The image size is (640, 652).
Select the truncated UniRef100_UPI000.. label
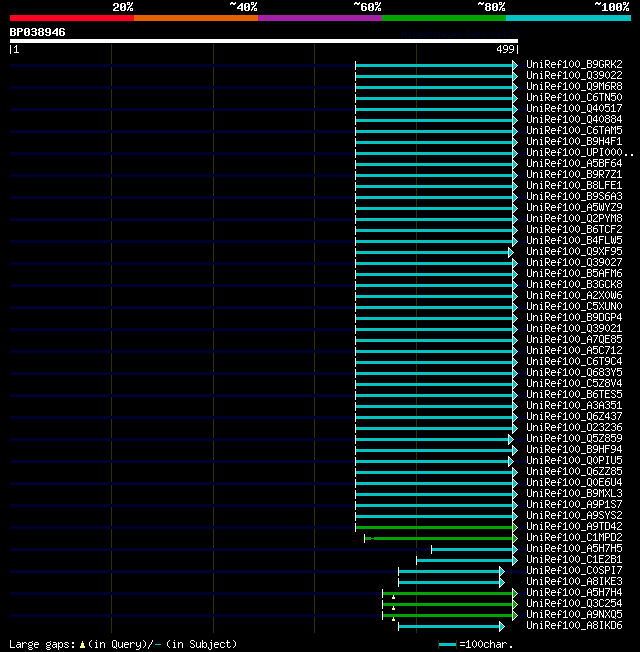point(580,153)
